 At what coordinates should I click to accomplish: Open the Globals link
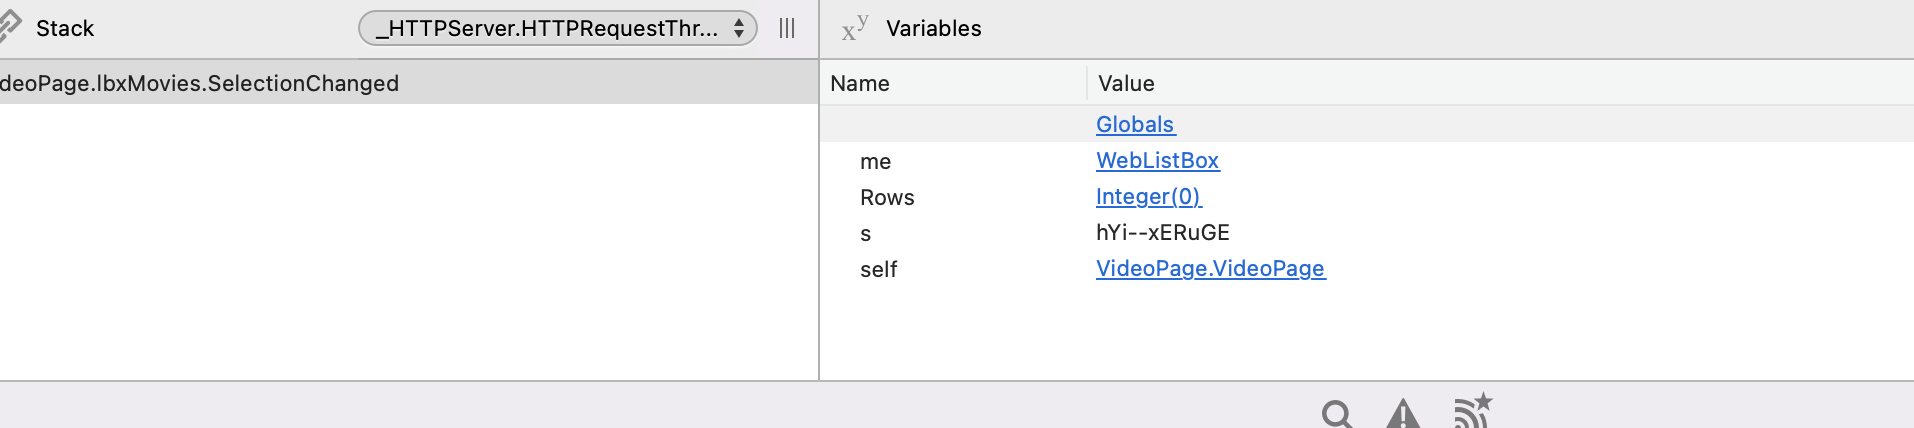click(x=1135, y=124)
